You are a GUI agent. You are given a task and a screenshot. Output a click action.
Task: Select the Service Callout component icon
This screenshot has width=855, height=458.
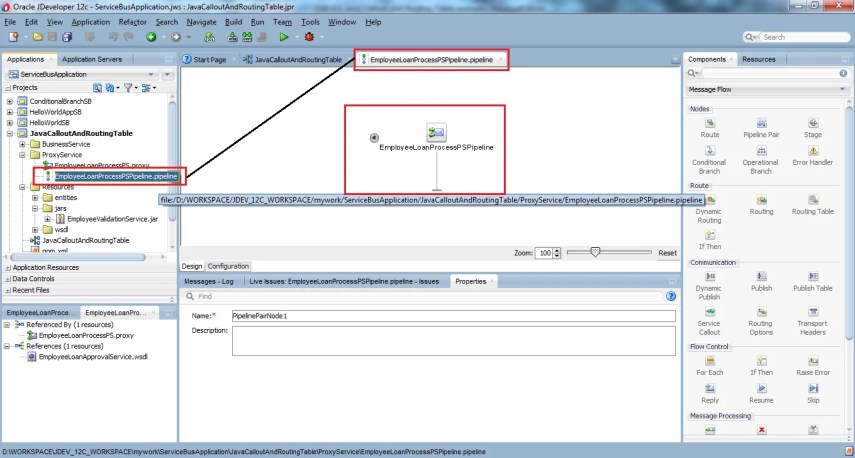[x=709, y=312]
